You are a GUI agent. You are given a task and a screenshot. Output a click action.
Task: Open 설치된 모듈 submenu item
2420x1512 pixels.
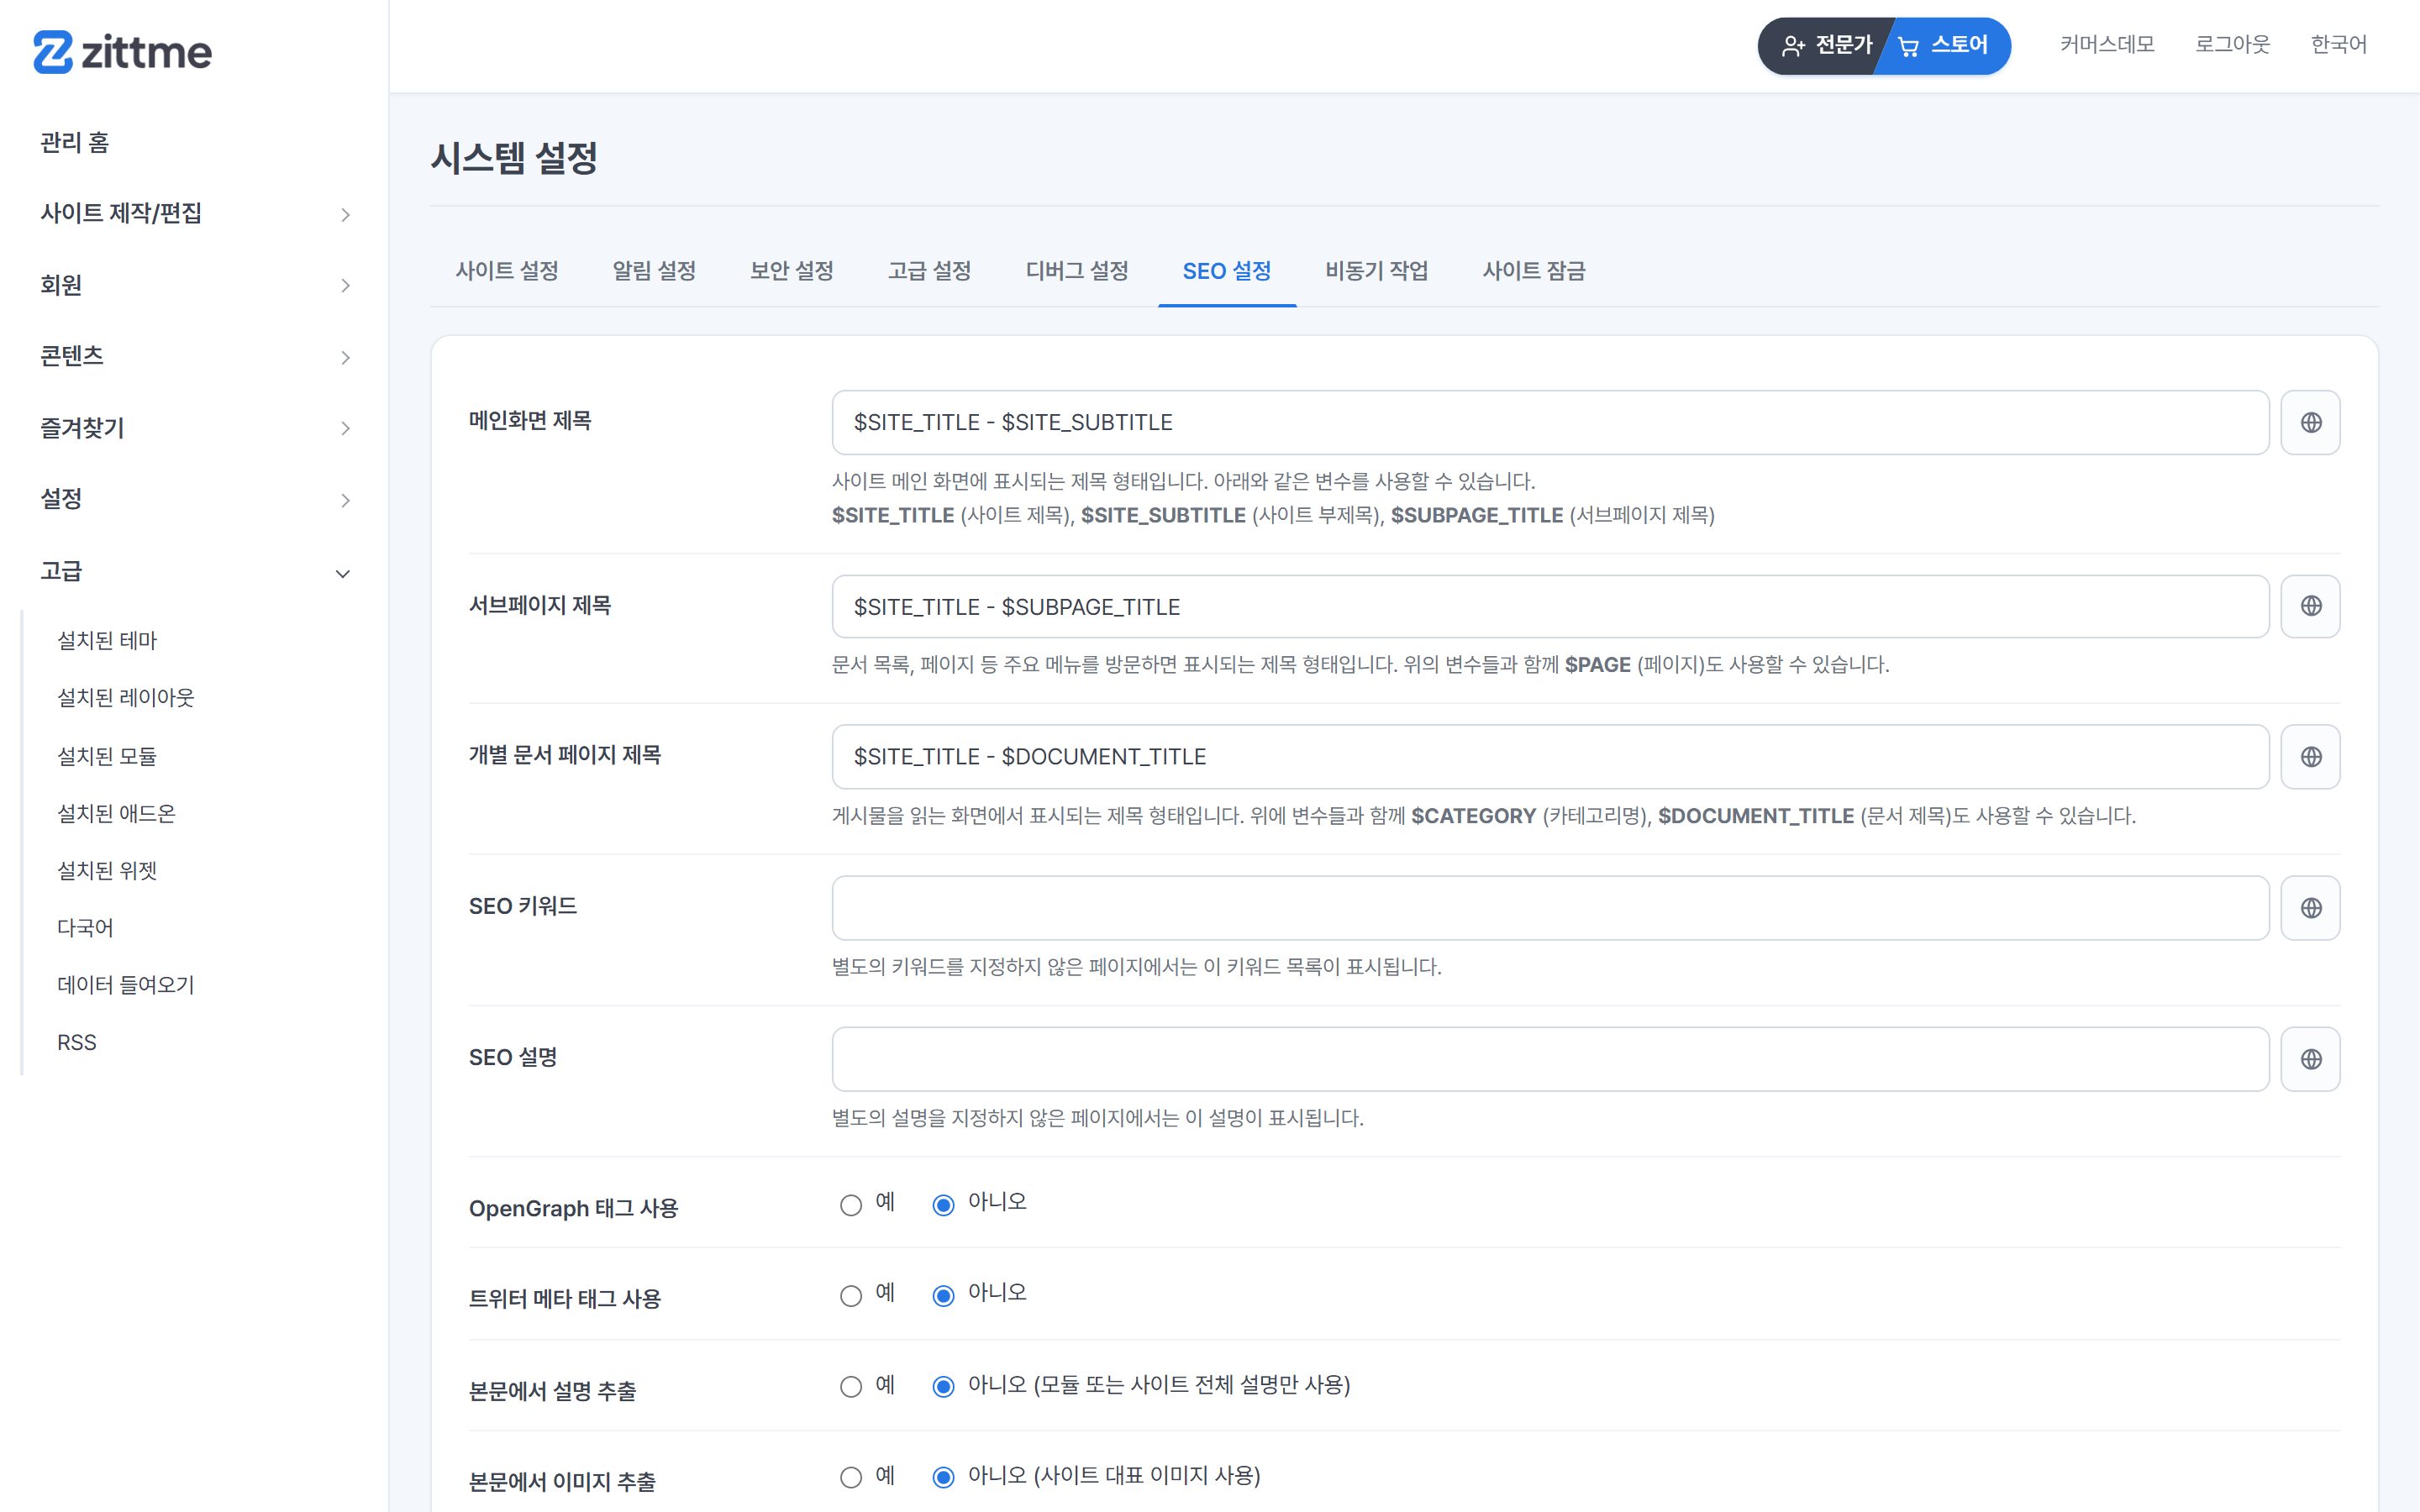point(107,756)
